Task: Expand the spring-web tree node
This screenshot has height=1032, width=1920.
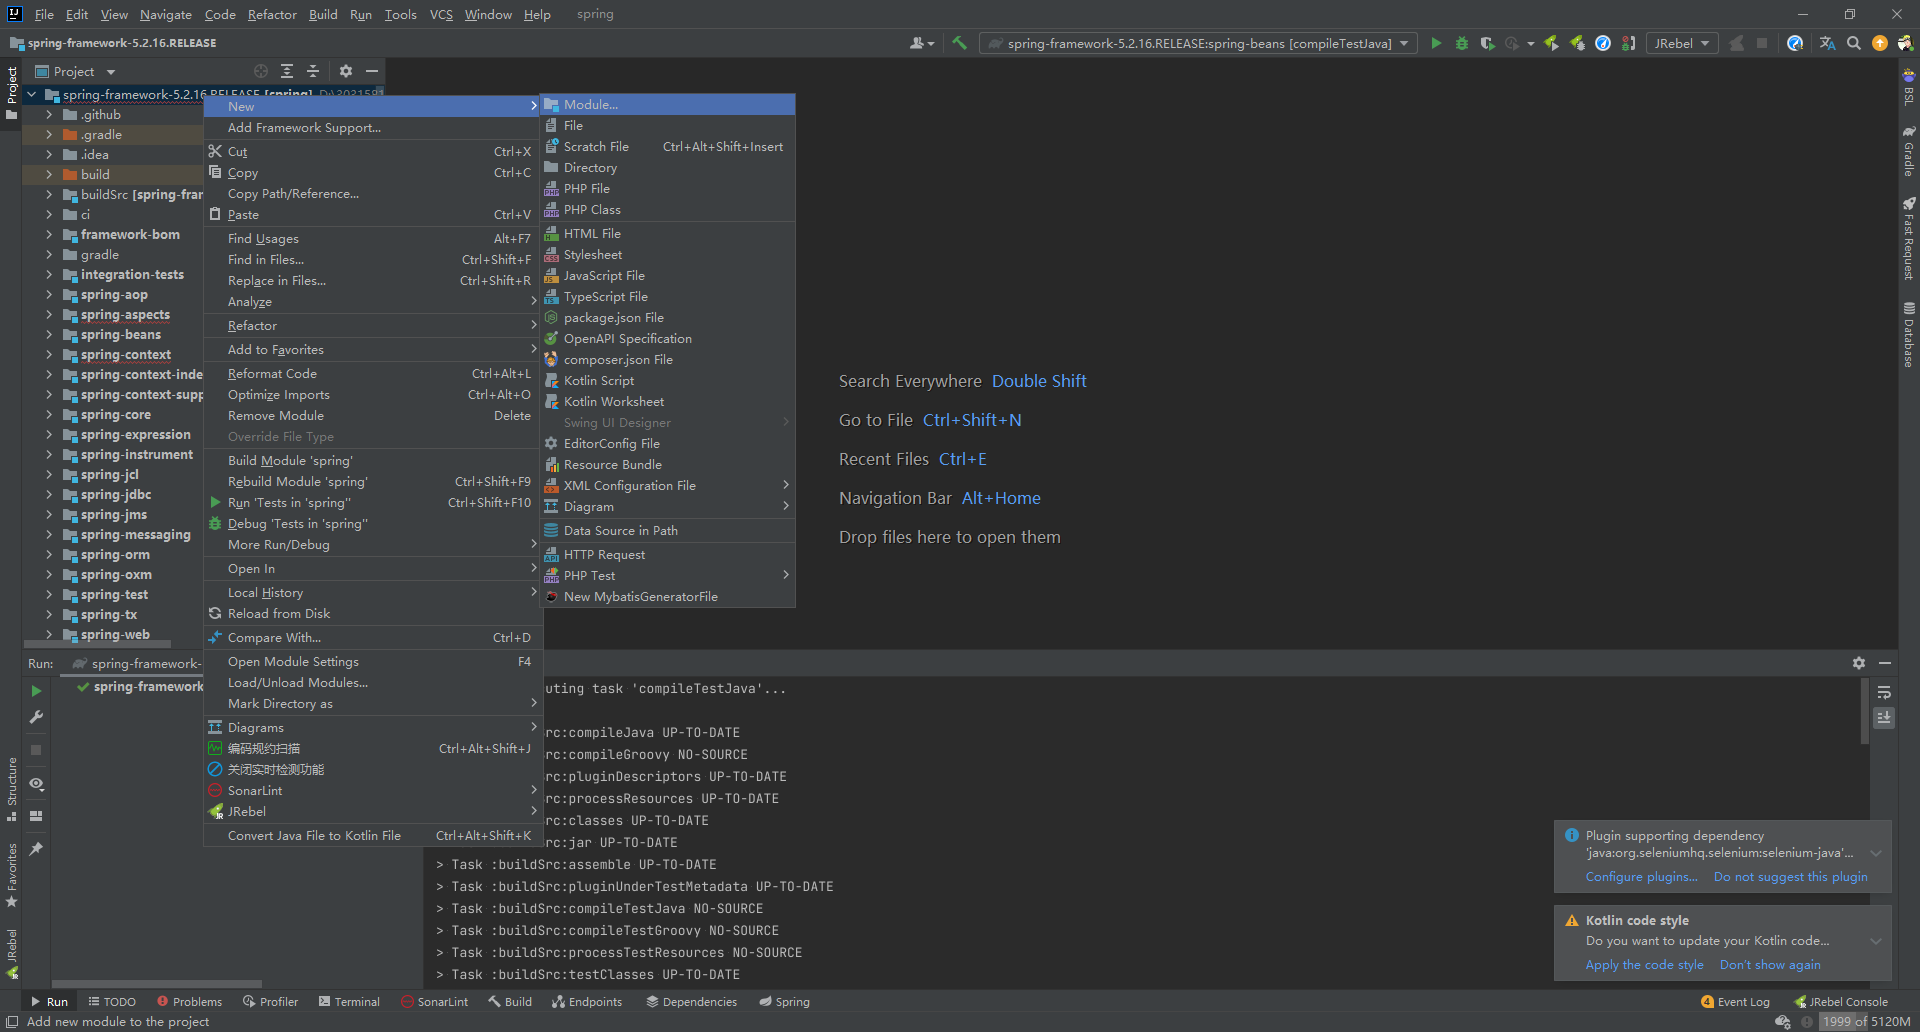Action: point(49,635)
